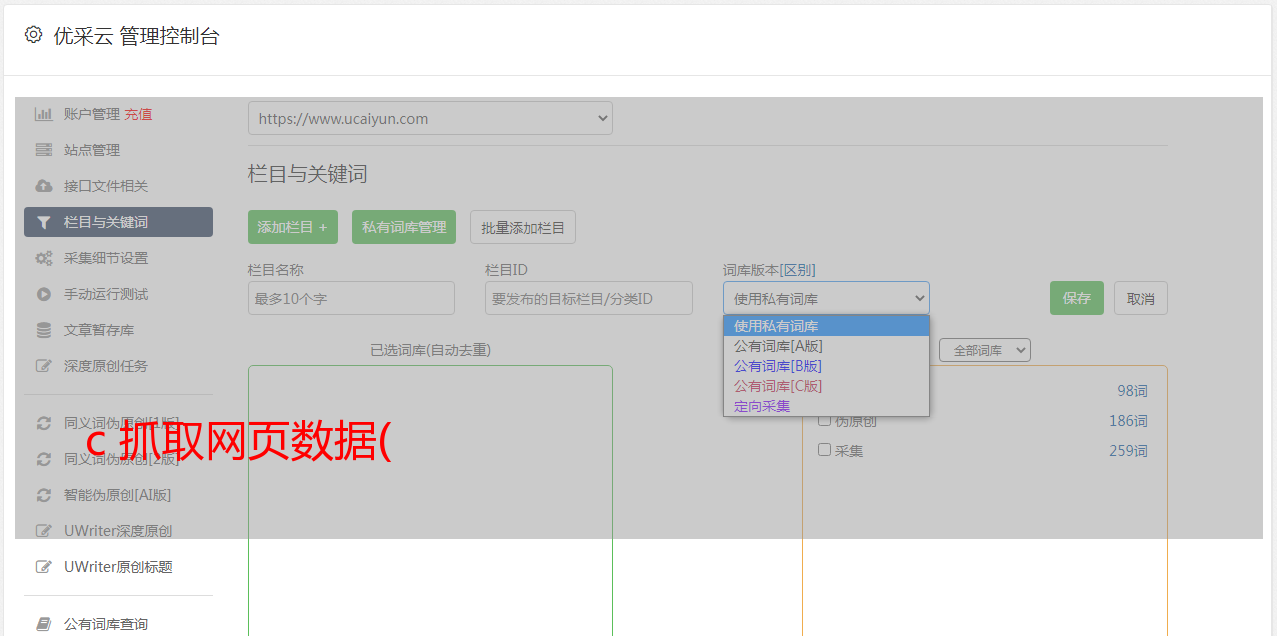The width and height of the screenshot is (1277, 636).
Task: Choose the highlighted 使用私有词库 option
Action: [x=826, y=326]
